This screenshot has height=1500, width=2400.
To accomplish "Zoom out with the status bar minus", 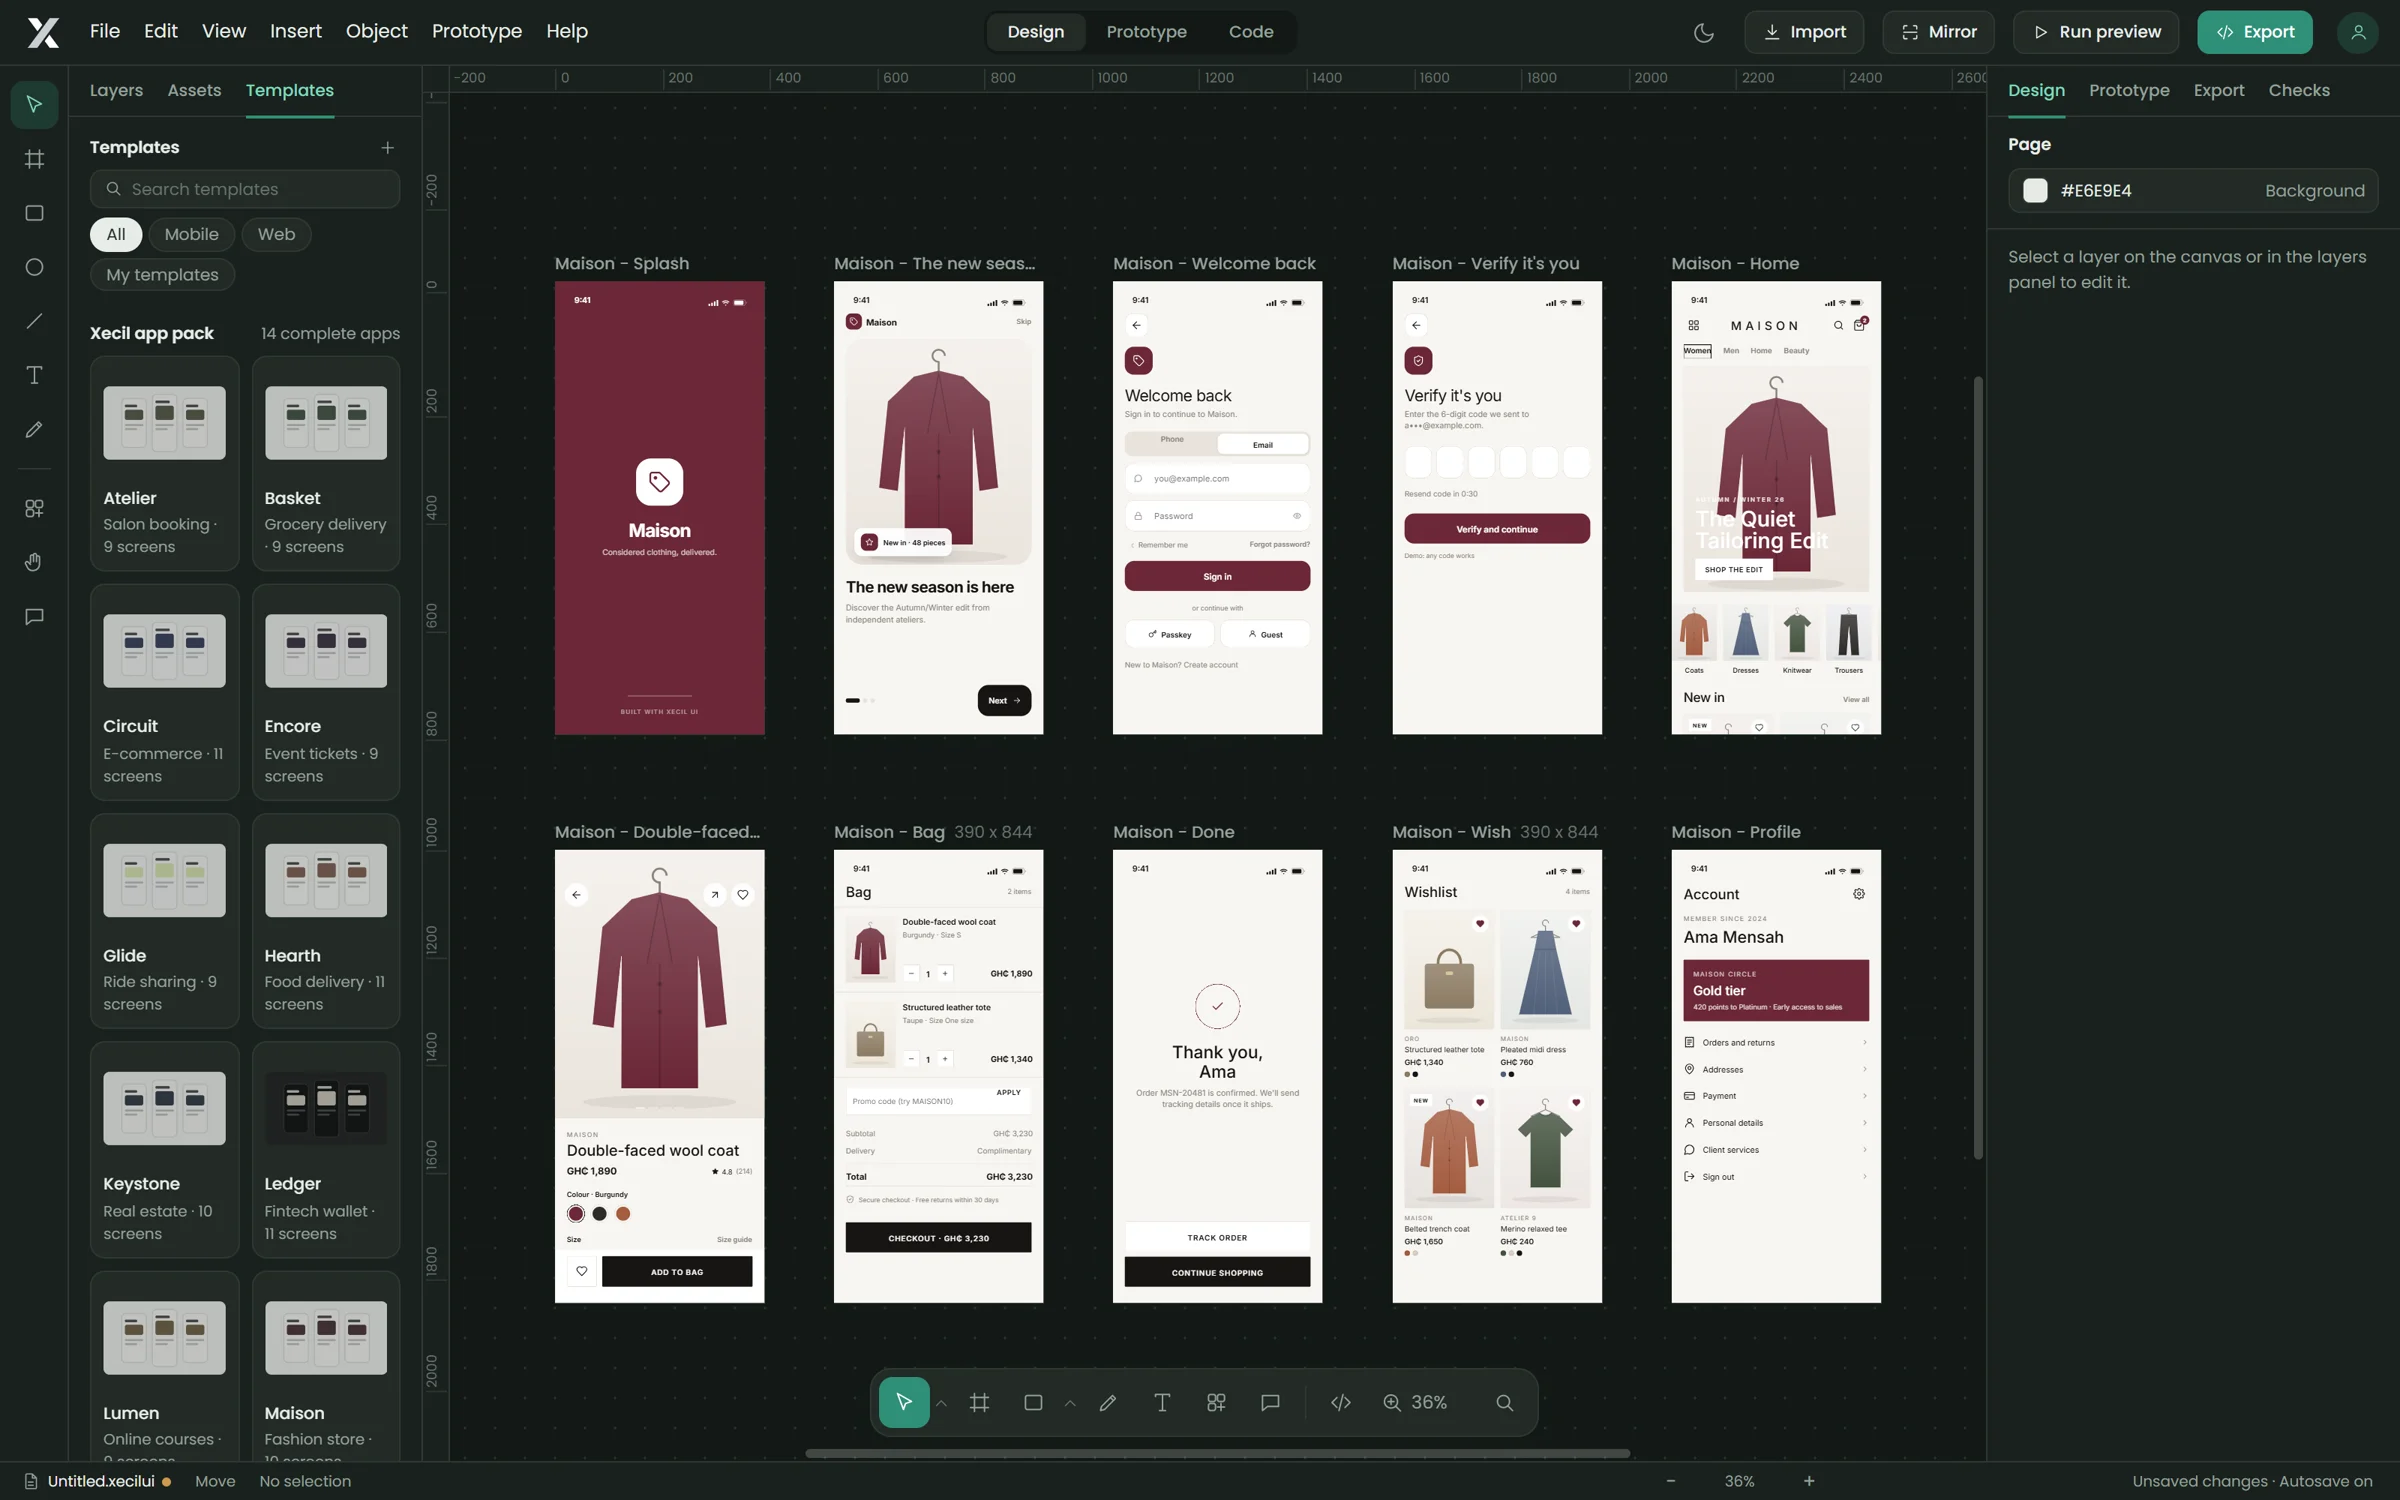I will tap(1670, 1481).
